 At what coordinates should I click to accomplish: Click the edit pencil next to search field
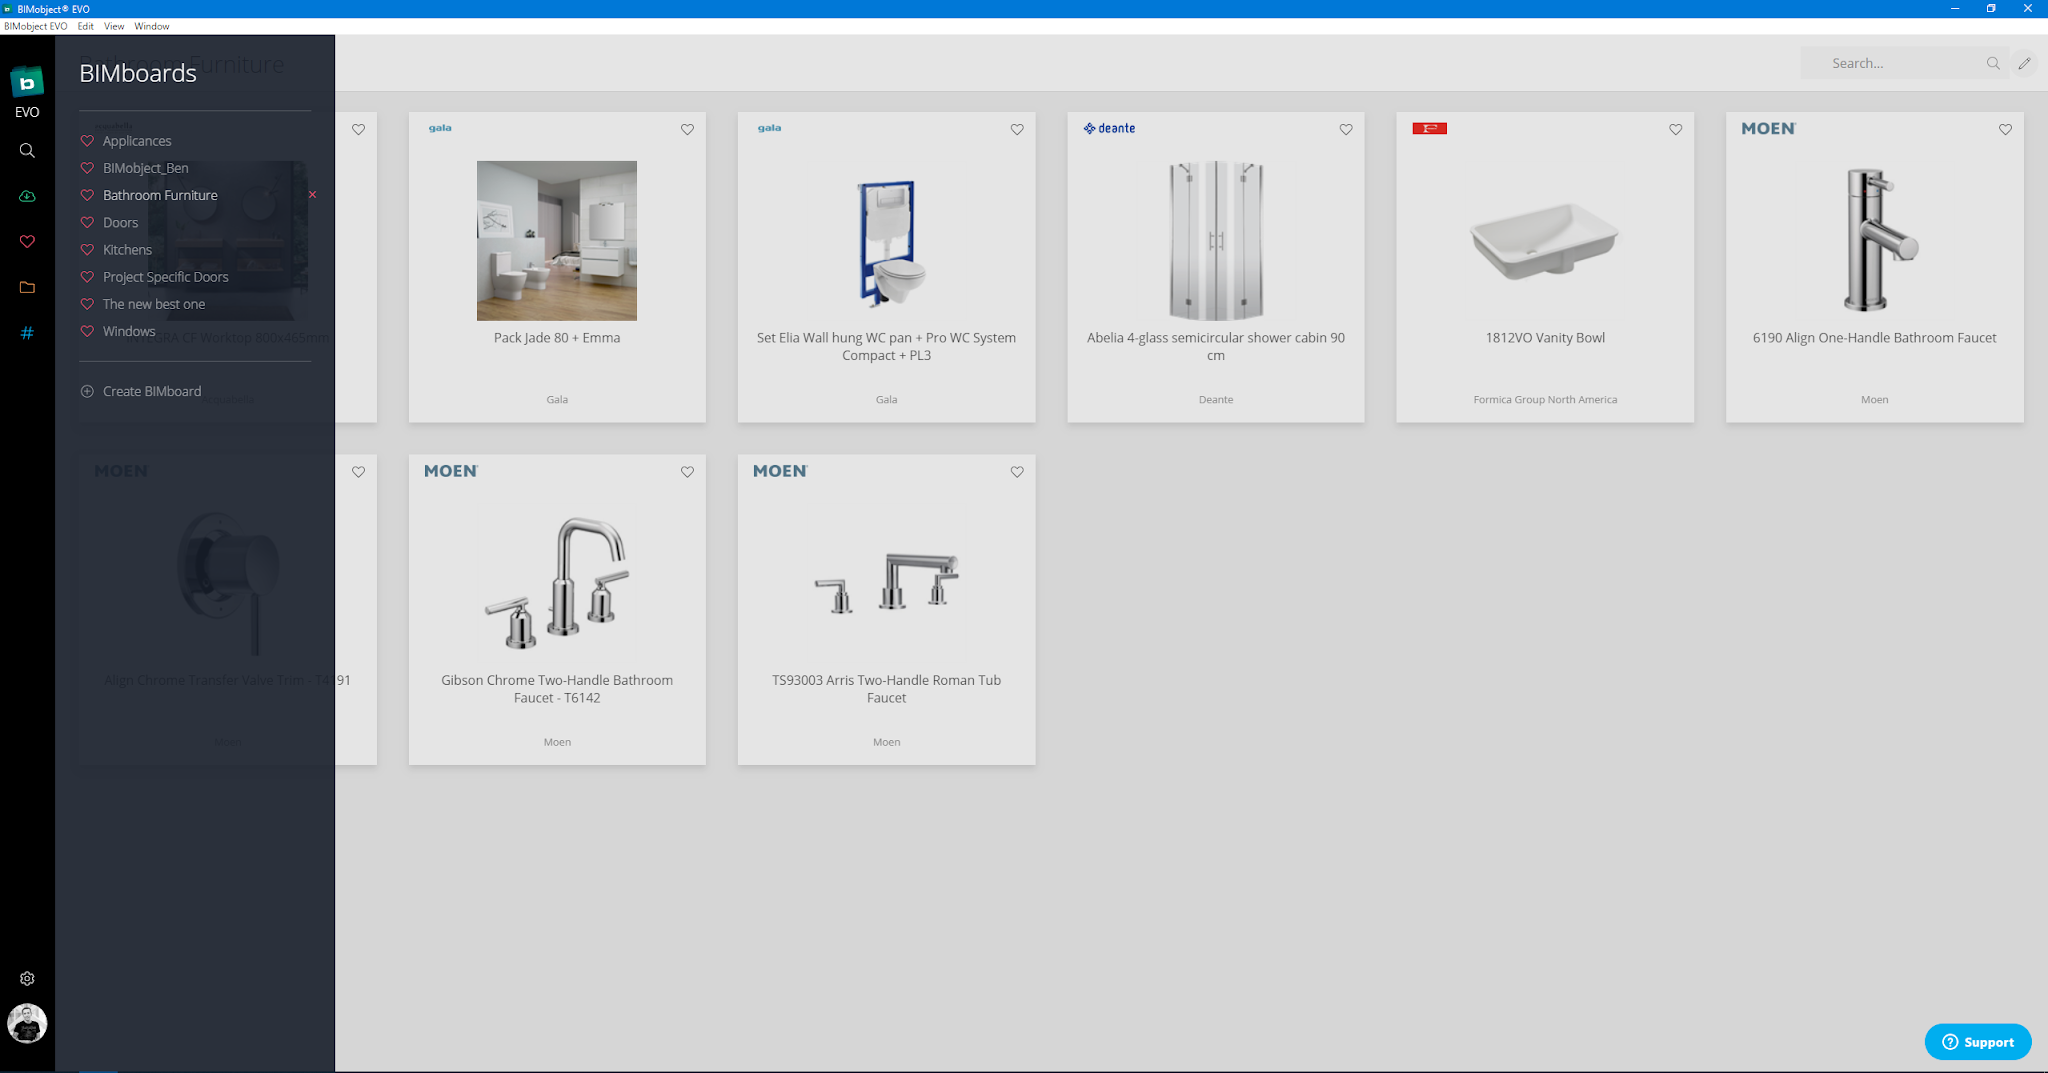pos(2026,62)
